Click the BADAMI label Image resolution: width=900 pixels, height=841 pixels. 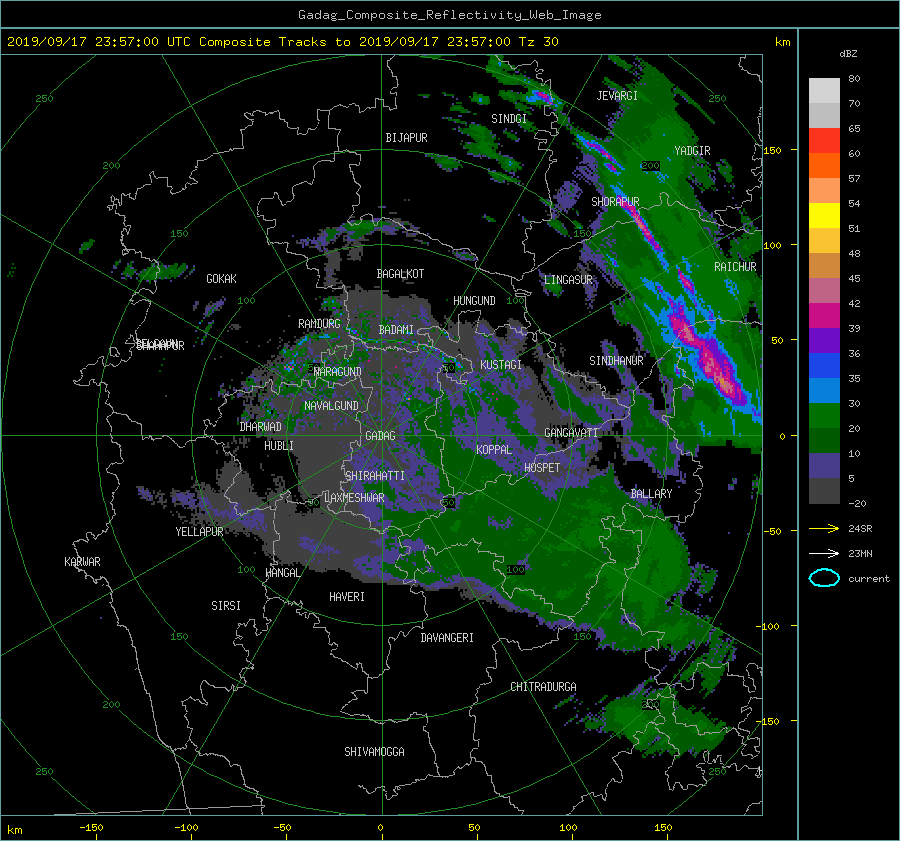(x=396, y=330)
